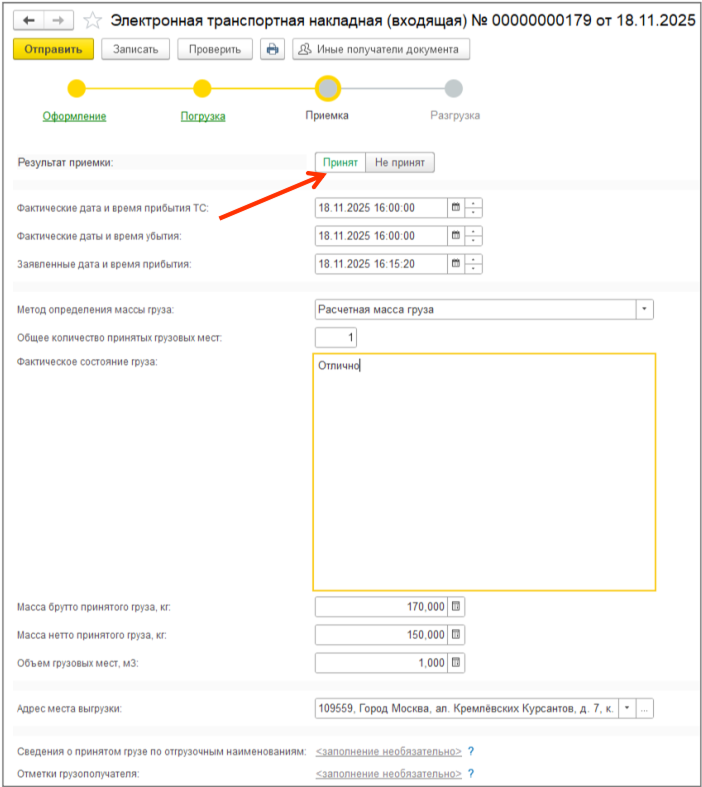Image resolution: width=702 pixels, height=787 pixels.
Task: Select the "Не принят" acceptance result
Action: coord(400,162)
